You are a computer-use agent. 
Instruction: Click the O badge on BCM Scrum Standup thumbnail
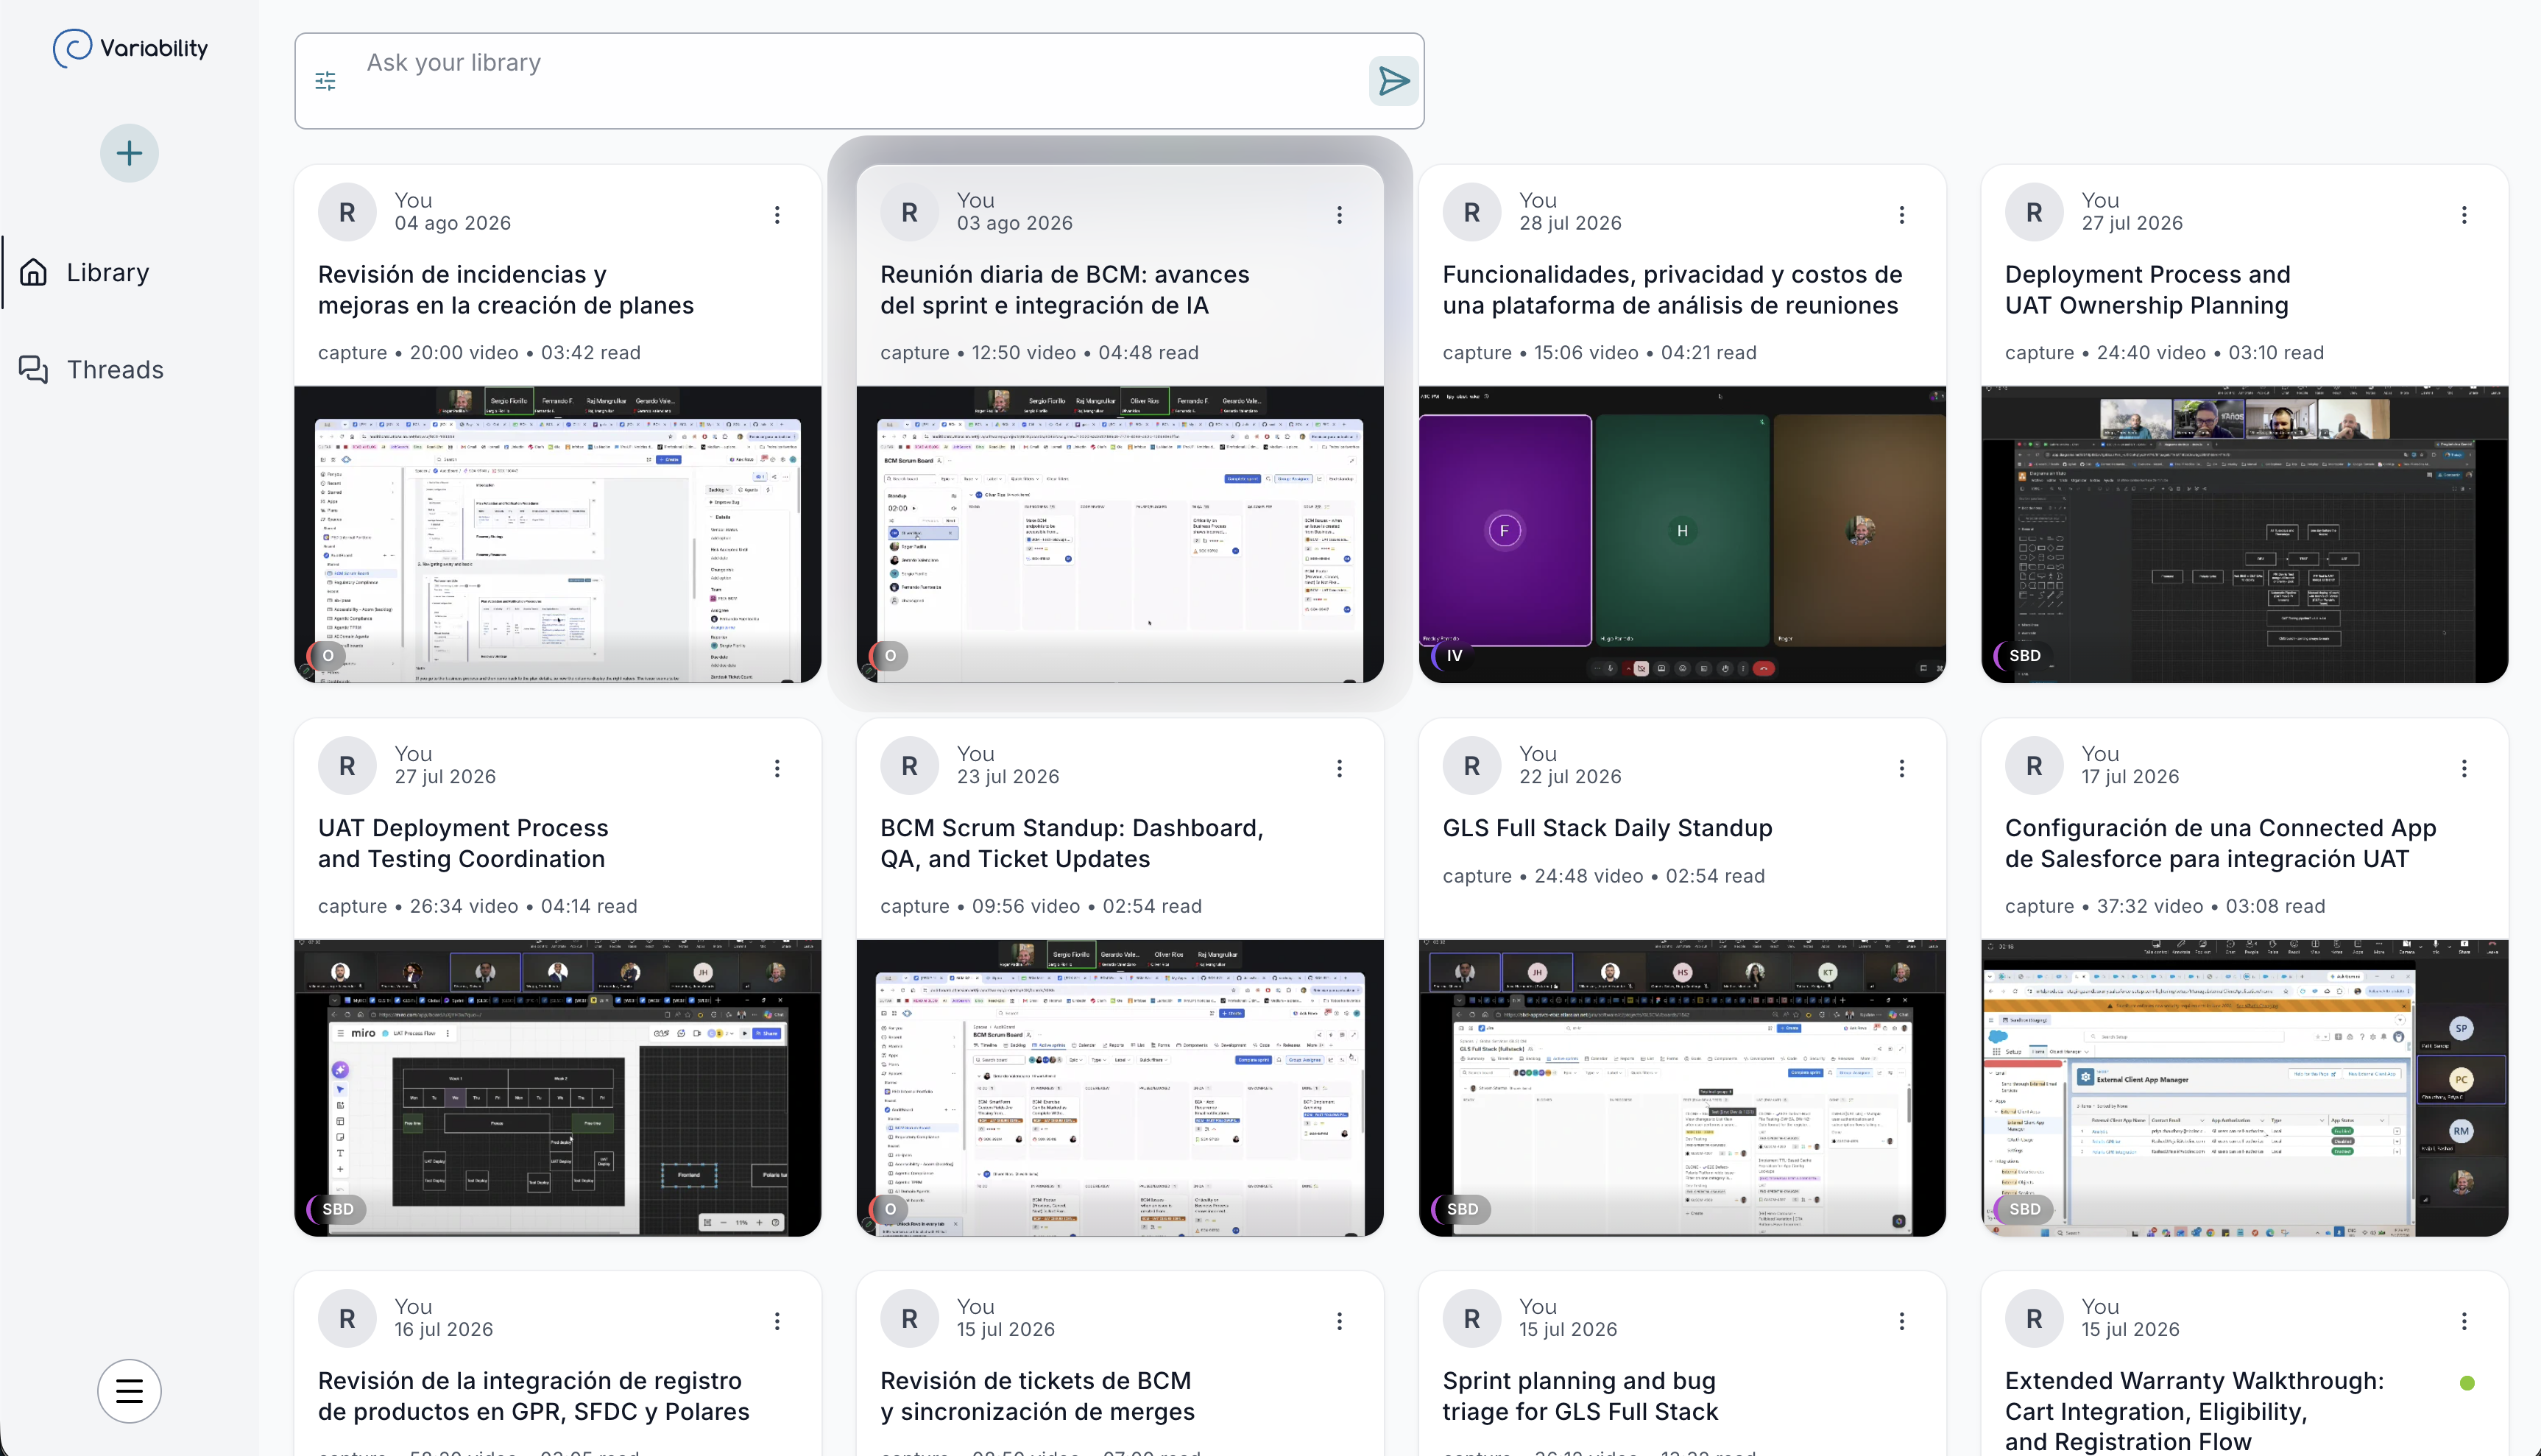[x=890, y=1209]
